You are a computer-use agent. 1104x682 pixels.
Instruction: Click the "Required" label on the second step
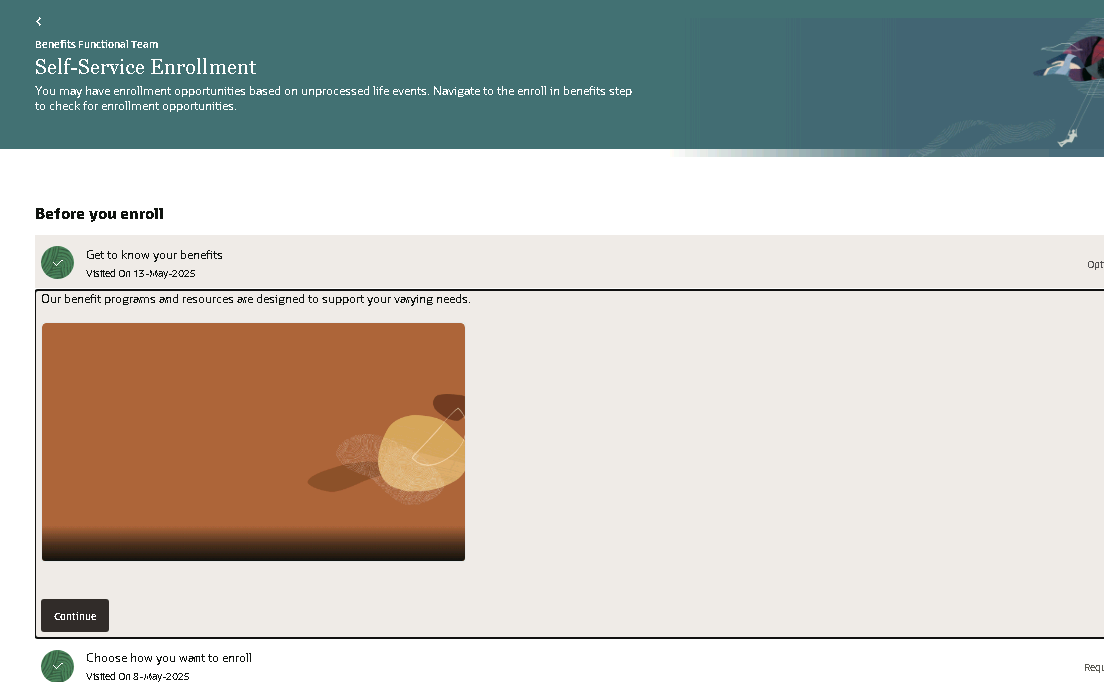point(1095,666)
